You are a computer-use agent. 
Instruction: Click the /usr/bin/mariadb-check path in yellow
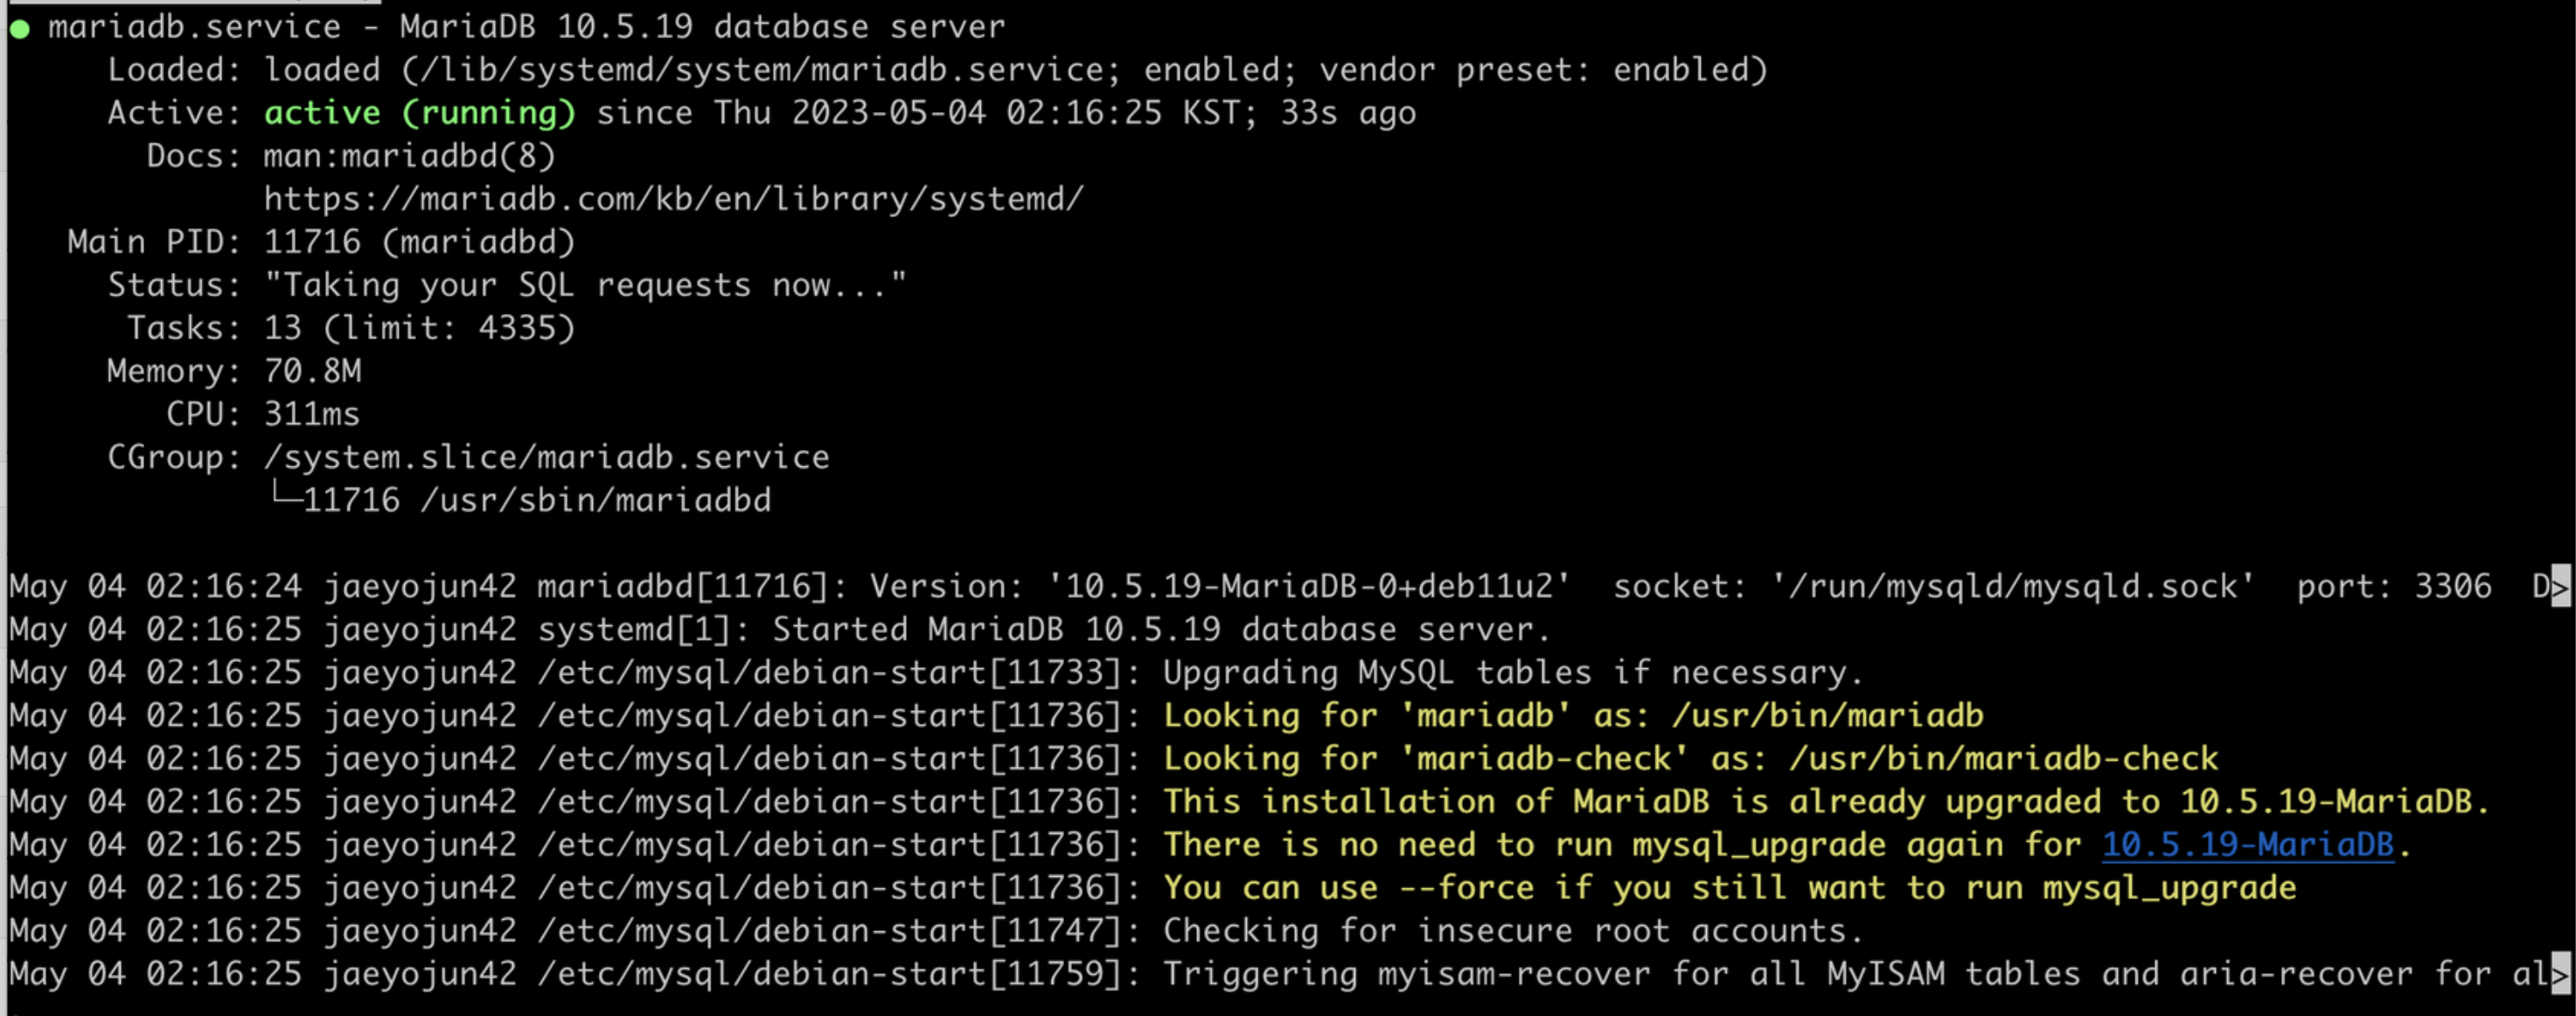pos(2002,759)
